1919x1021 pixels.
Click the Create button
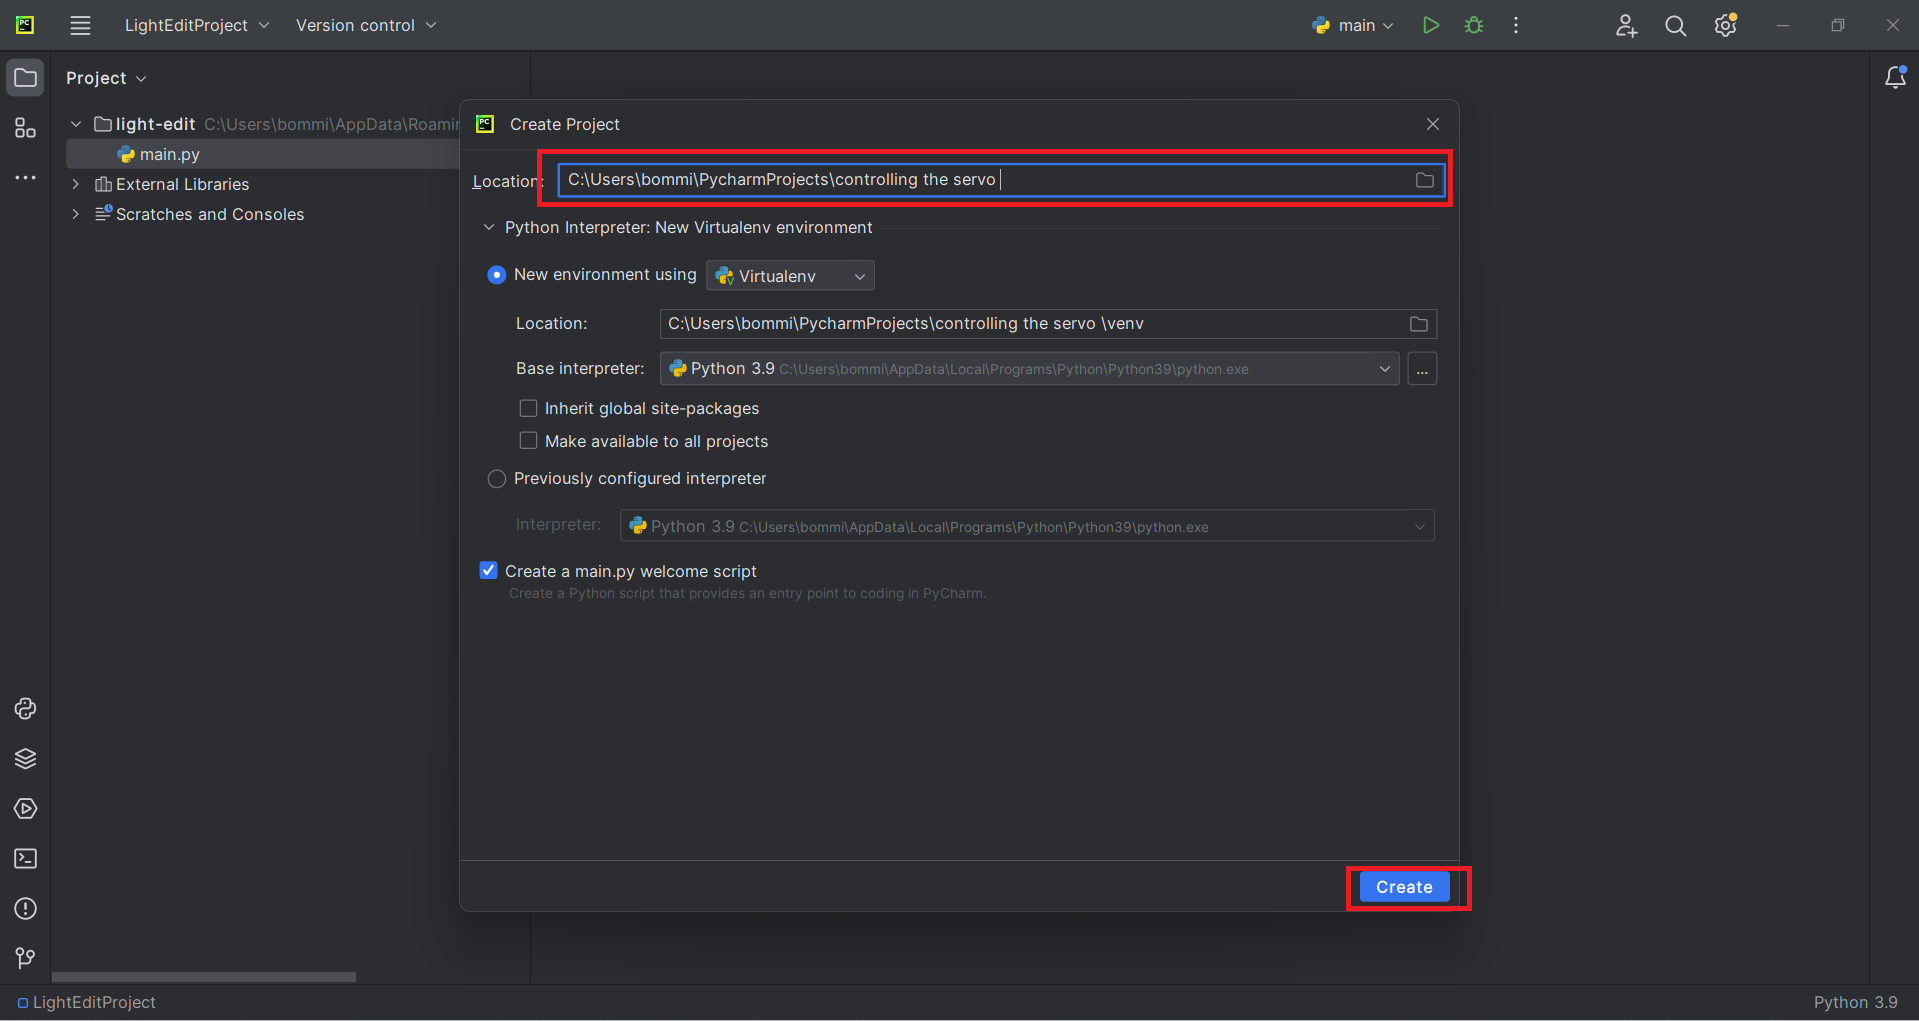(x=1404, y=887)
